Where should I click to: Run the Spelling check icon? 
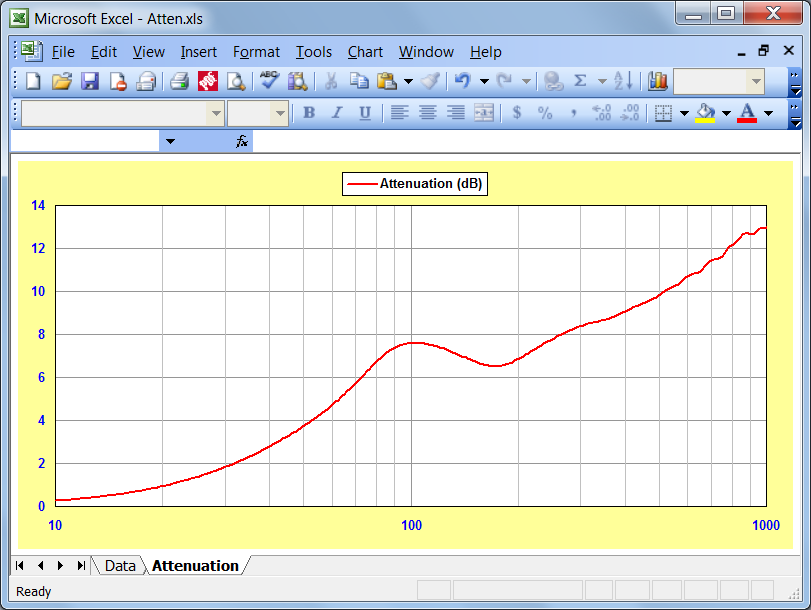[269, 80]
